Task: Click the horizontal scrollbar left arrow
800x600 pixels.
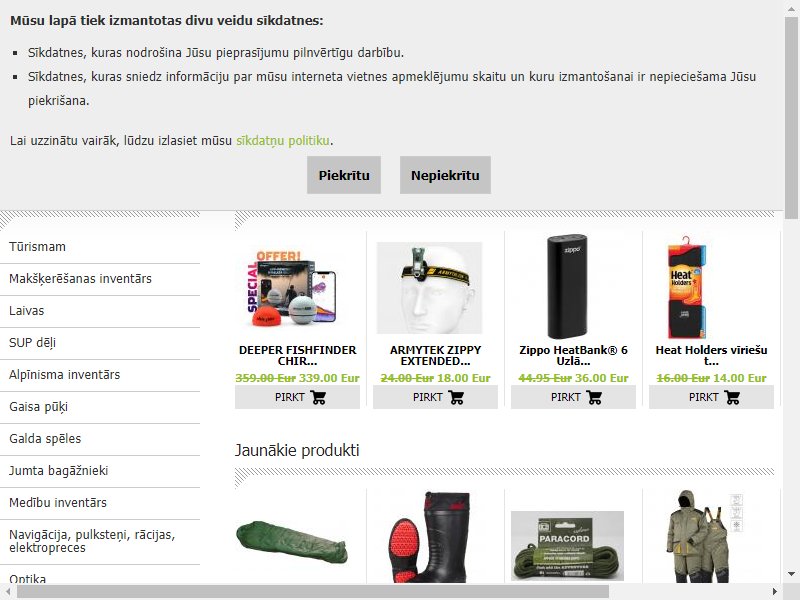Action: coord(8,592)
